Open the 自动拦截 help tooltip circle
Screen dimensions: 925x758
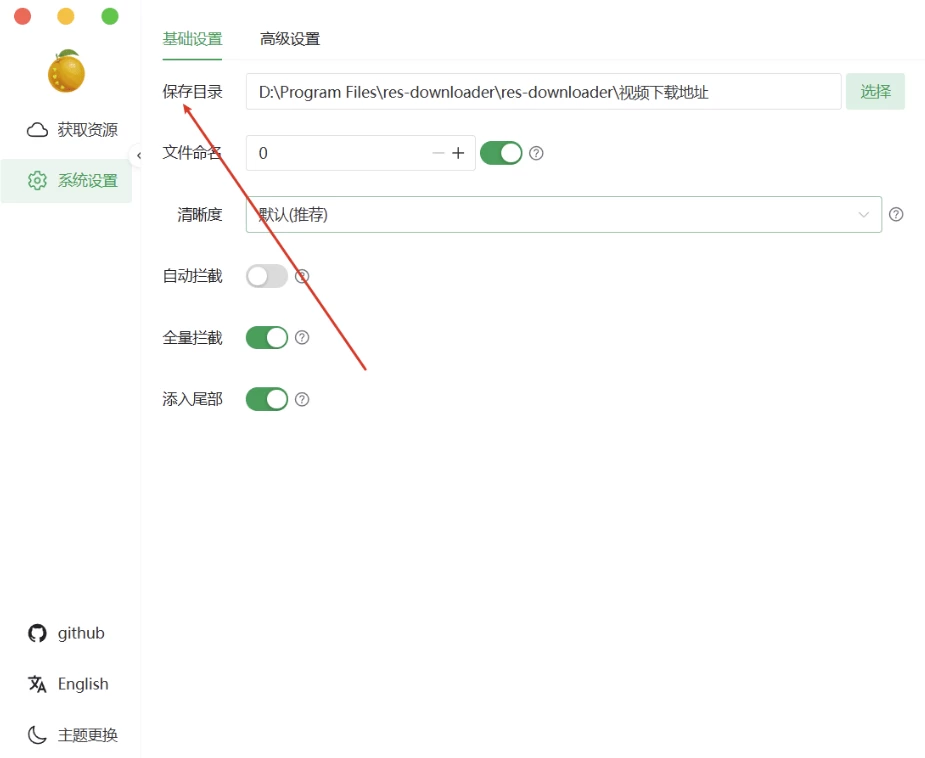tap(300, 276)
